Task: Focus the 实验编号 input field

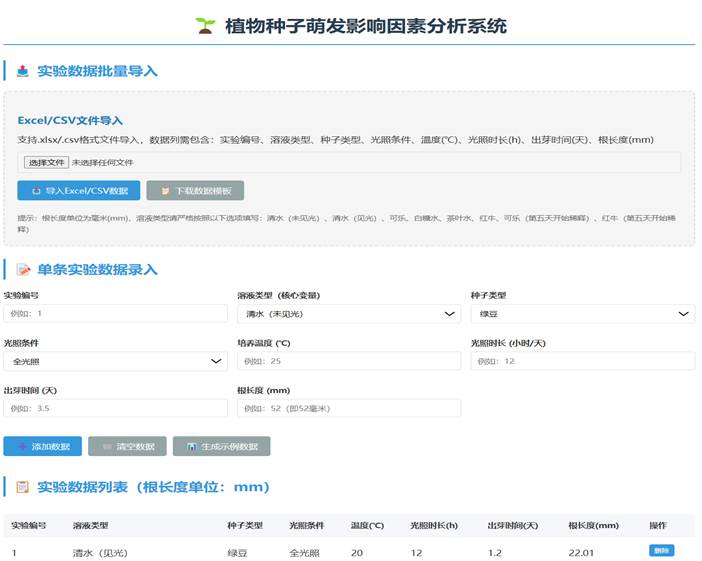Action: (x=115, y=314)
